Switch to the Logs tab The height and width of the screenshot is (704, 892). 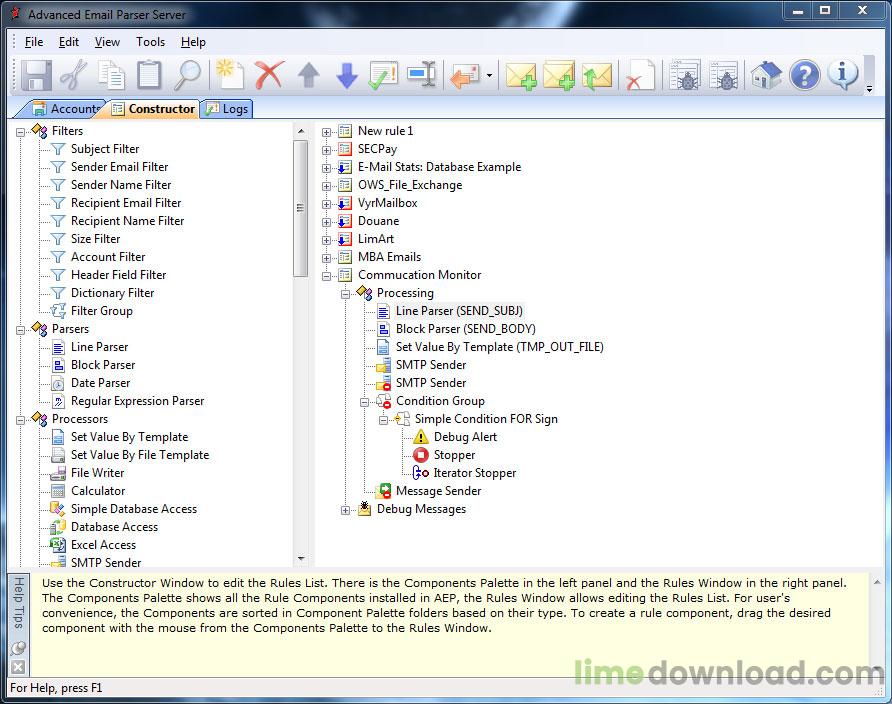click(227, 109)
